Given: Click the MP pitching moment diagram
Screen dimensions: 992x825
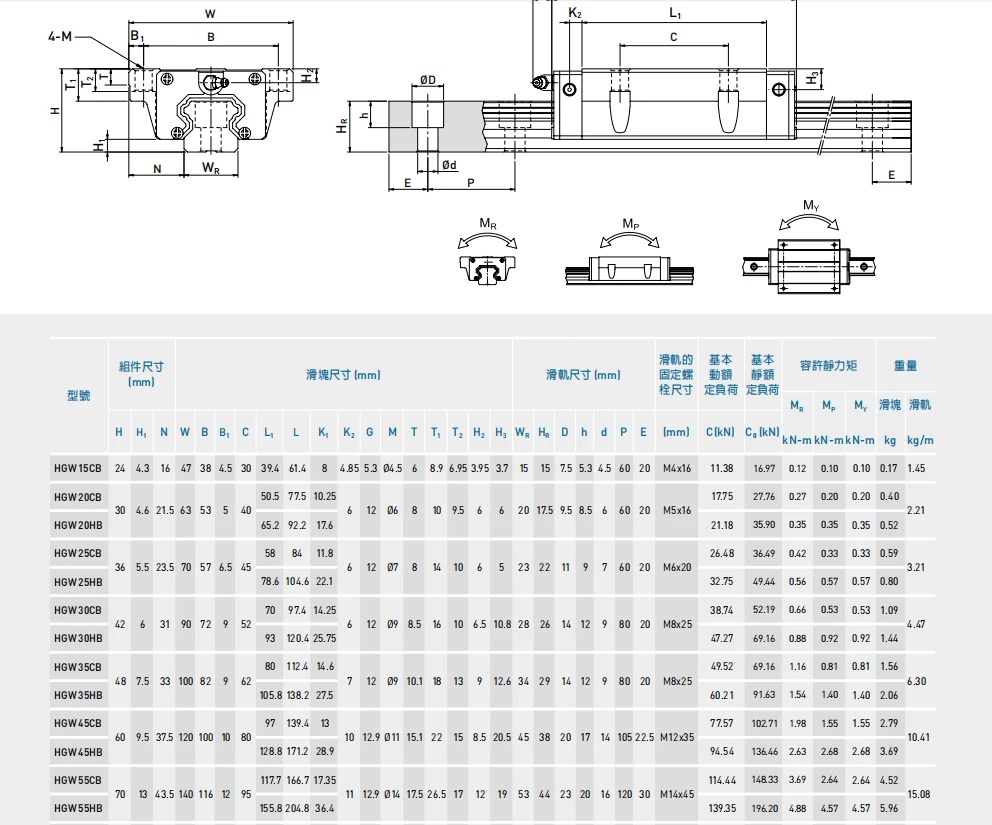Looking at the screenshot, I should (x=629, y=252).
